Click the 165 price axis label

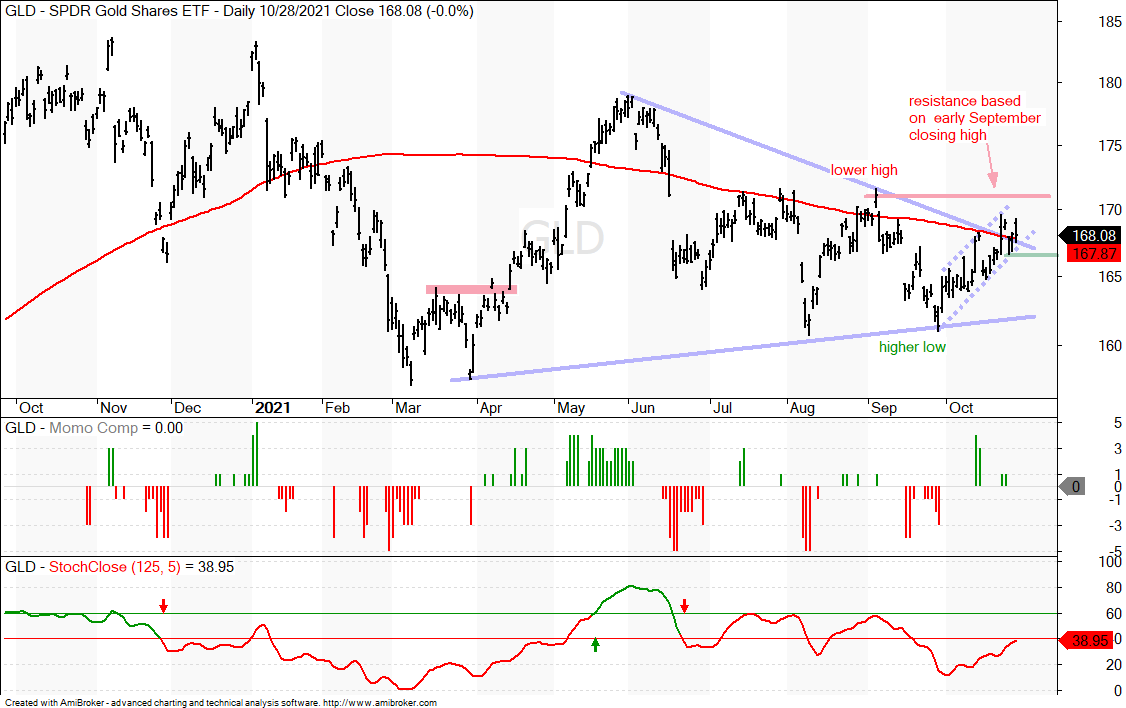[x=1109, y=276]
